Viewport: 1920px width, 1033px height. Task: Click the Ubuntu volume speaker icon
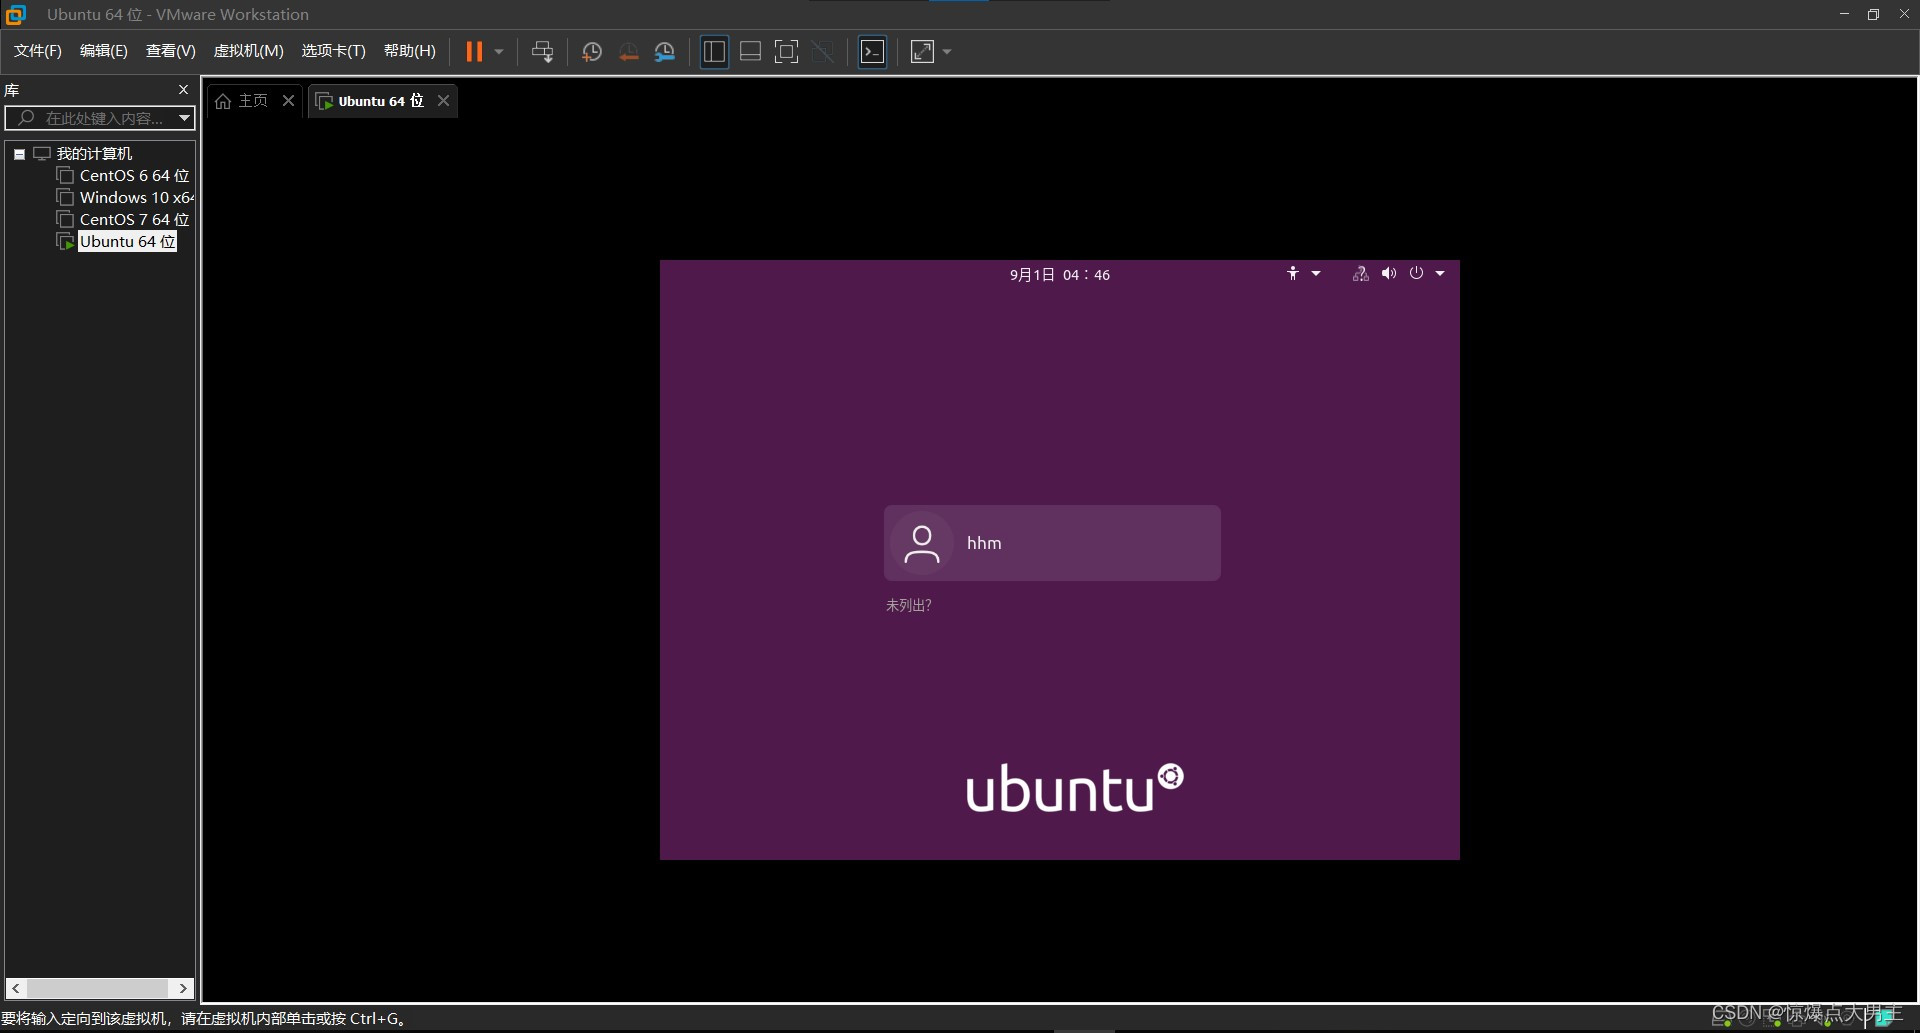point(1389,273)
